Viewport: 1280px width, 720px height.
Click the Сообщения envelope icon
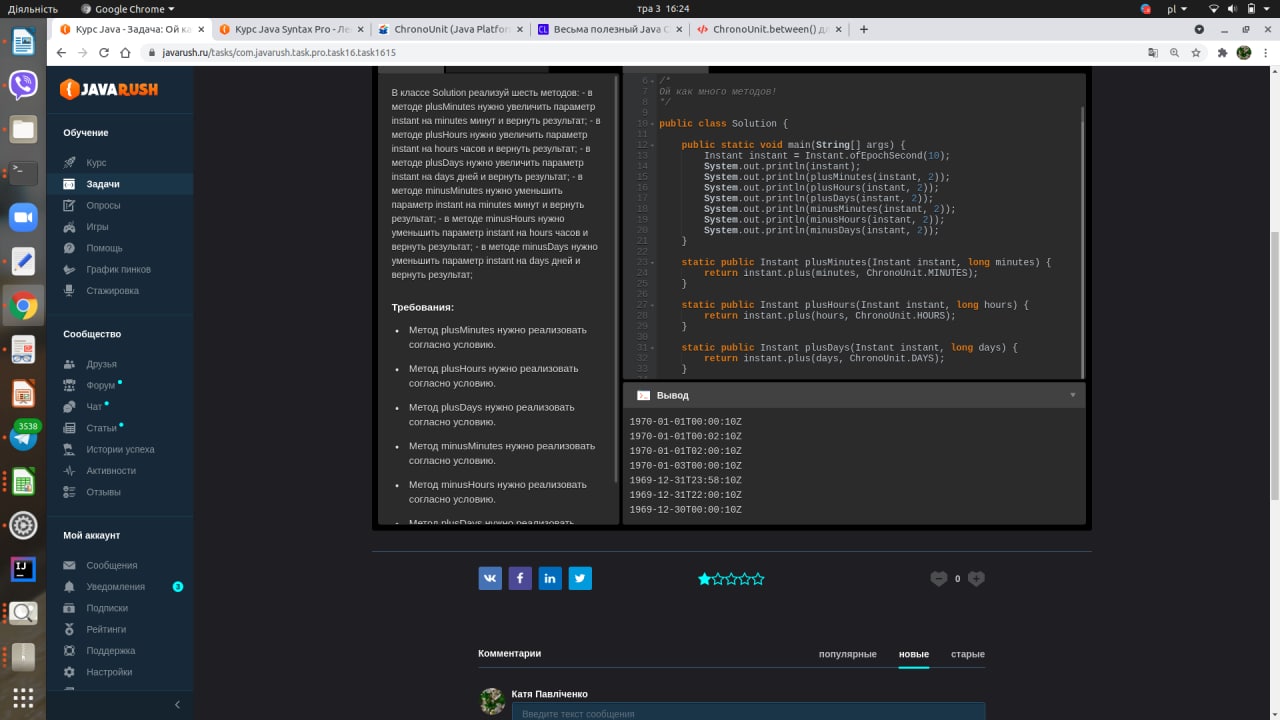click(69, 565)
